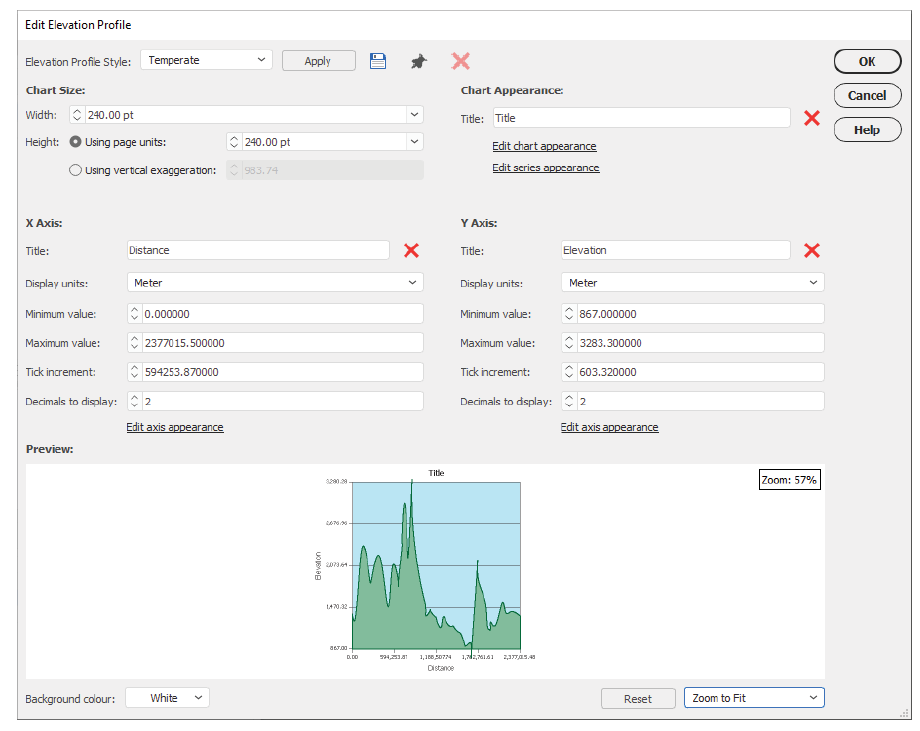This screenshot has height=731, width=920.
Task: Click the pin style icon
Action: tap(418, 61)
